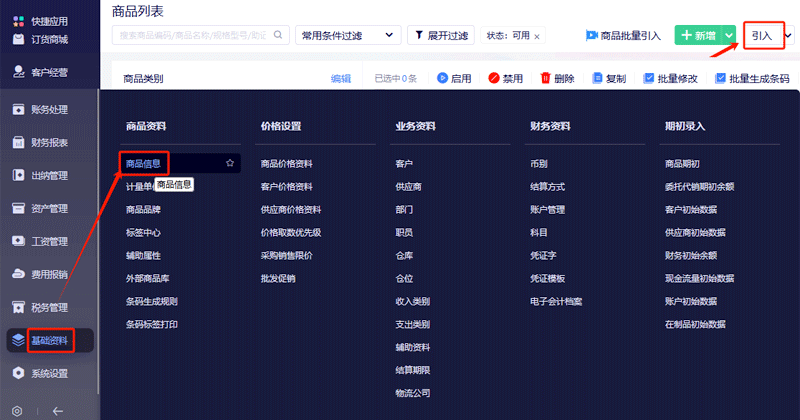Click the gear icon at sidebar bottom

[x=17, y=411]
